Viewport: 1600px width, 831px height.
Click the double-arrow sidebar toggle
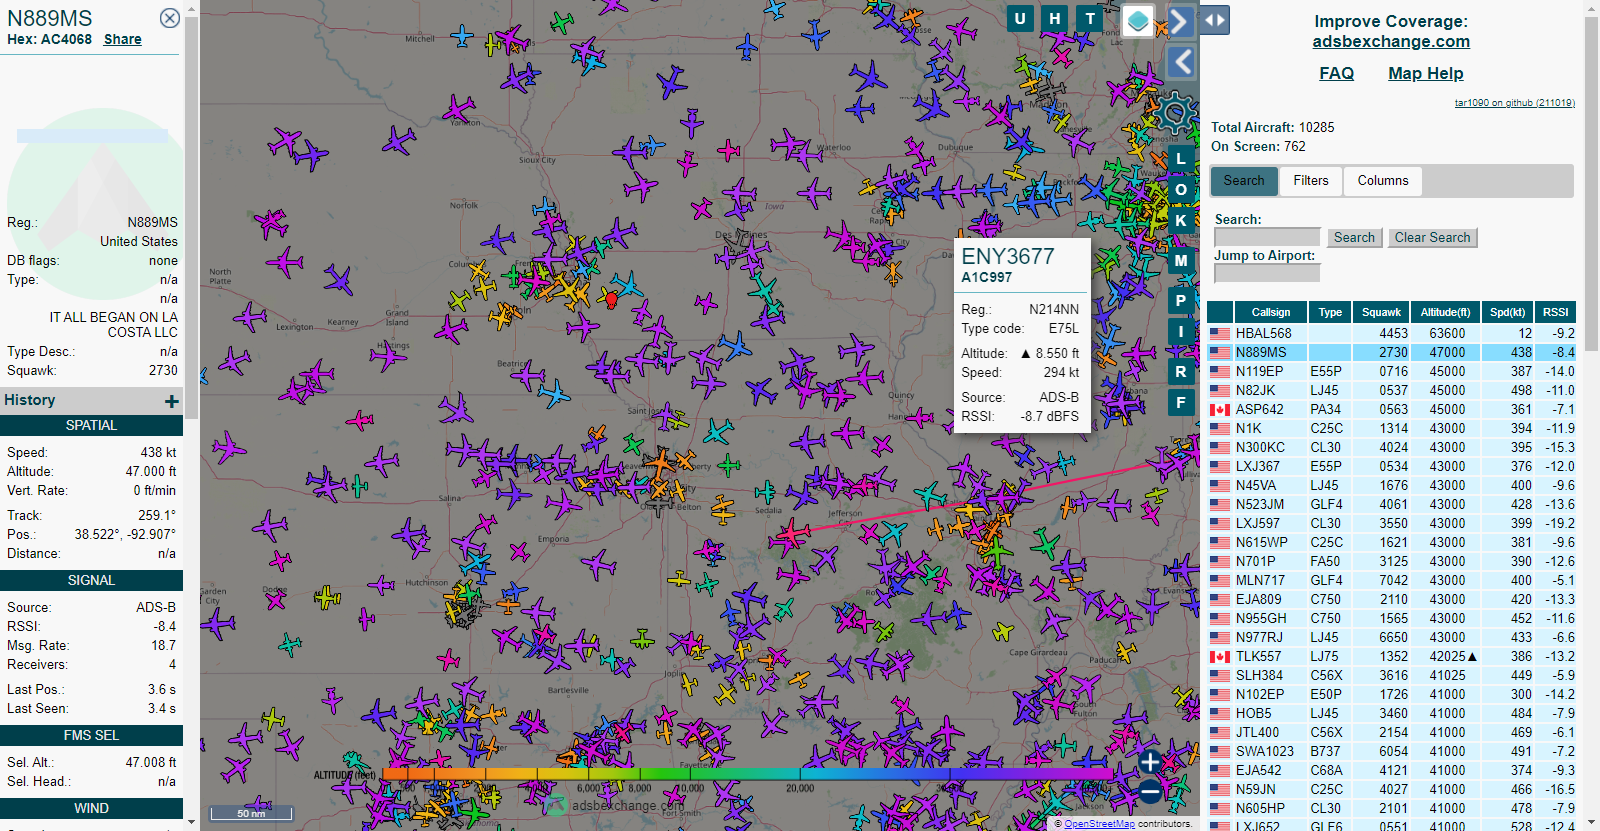click(1214, 20)
